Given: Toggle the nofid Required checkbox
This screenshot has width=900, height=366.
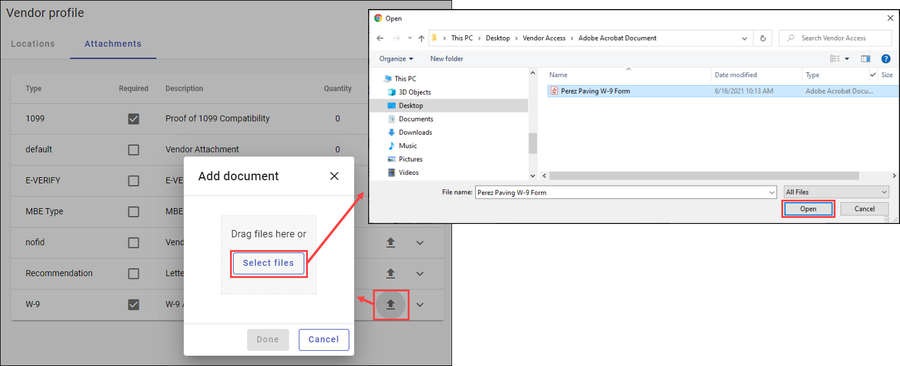Looking at the screenshot, I should [133, 243].
